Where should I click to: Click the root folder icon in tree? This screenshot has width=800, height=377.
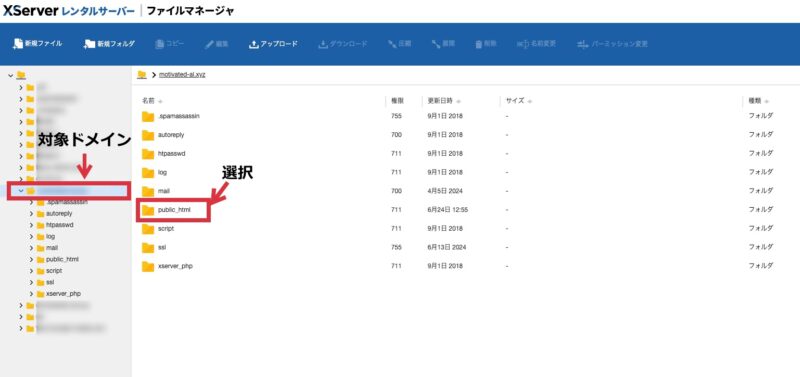[21, 76]
